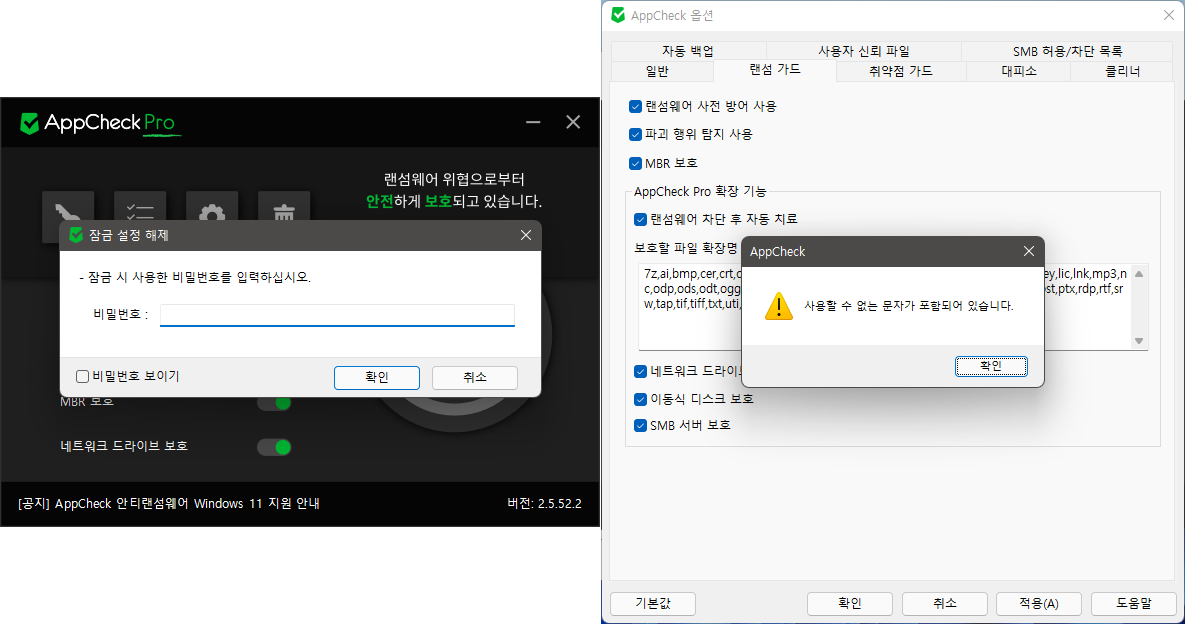Click the 기본값 button
The height and width of the screenshot is (624, 1185).
click(652, 603)
